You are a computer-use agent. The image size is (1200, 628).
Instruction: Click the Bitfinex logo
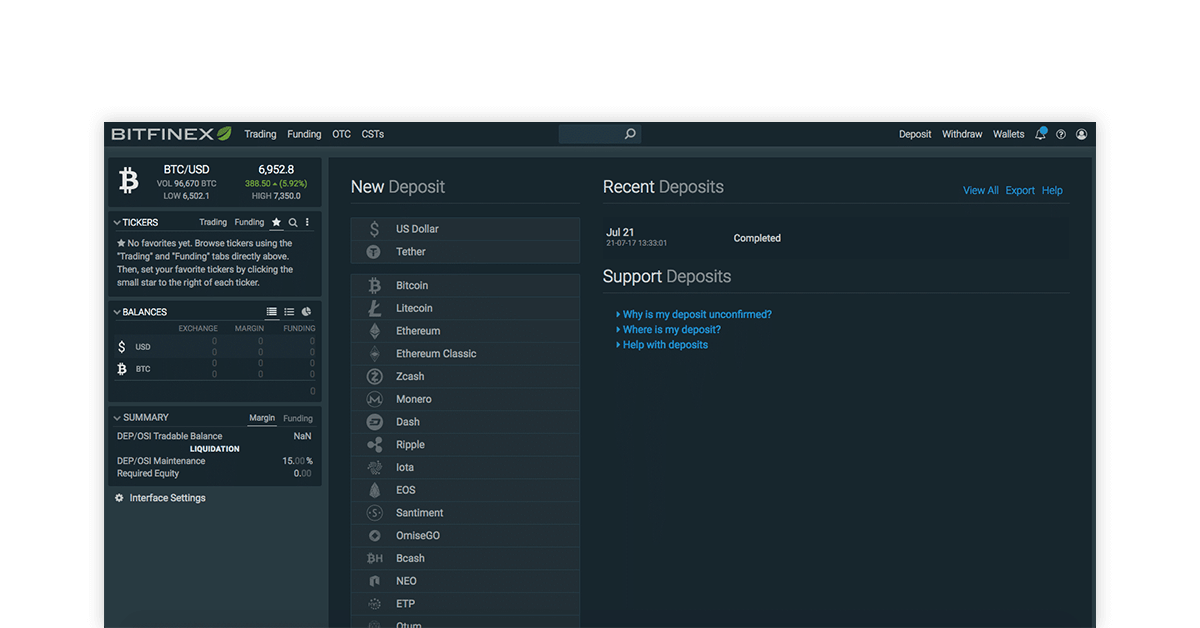tap(171, 134)
